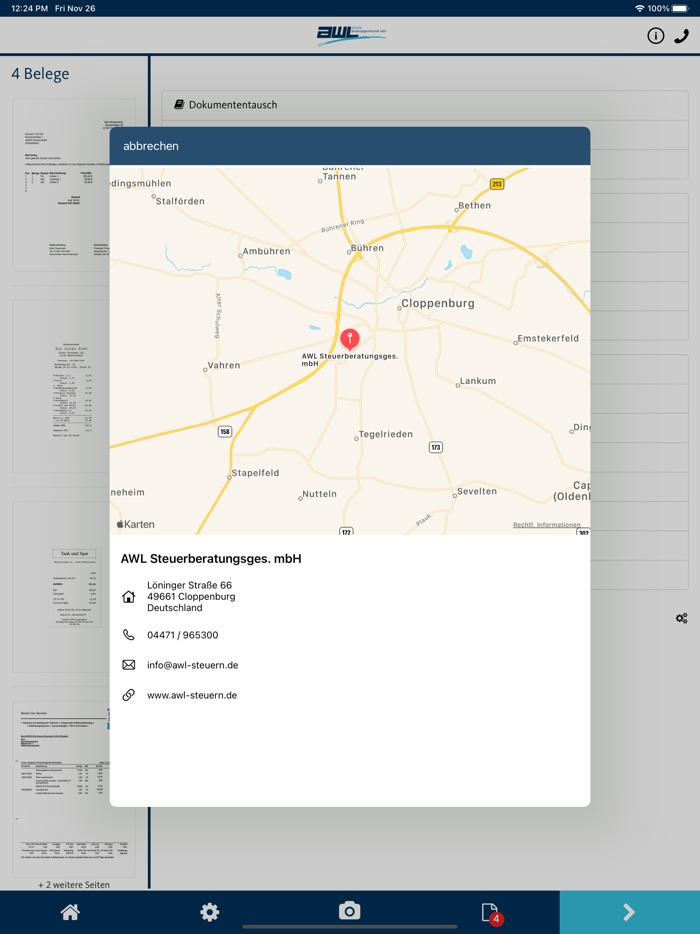The image size is (700, 934).
Task: Select the Tank und Spar receipt thumbnail
Action: tap(74, 587)
